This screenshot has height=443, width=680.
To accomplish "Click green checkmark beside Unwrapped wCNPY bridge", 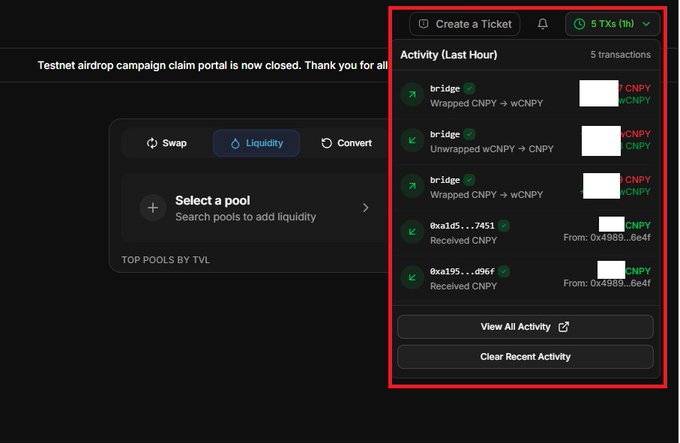I will (469, 134).
